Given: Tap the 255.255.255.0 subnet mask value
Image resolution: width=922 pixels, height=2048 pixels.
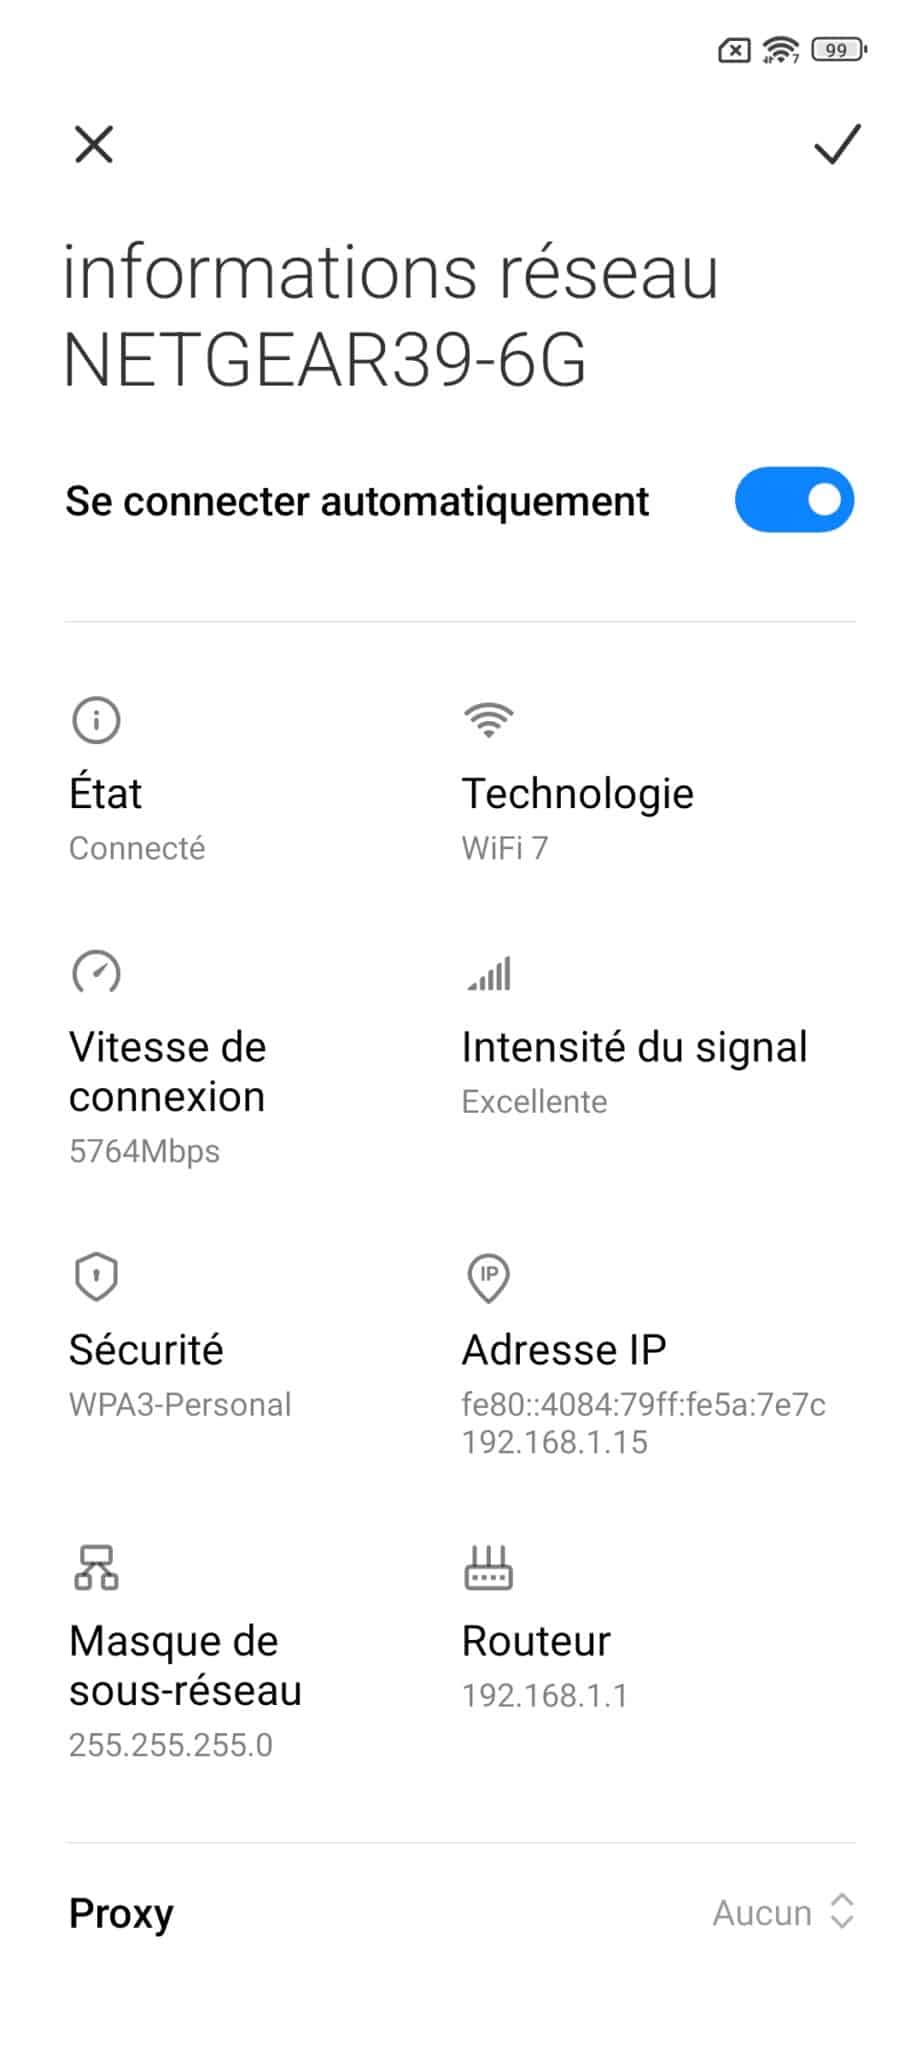Looking at the screenshot, I should [170, 1745].
